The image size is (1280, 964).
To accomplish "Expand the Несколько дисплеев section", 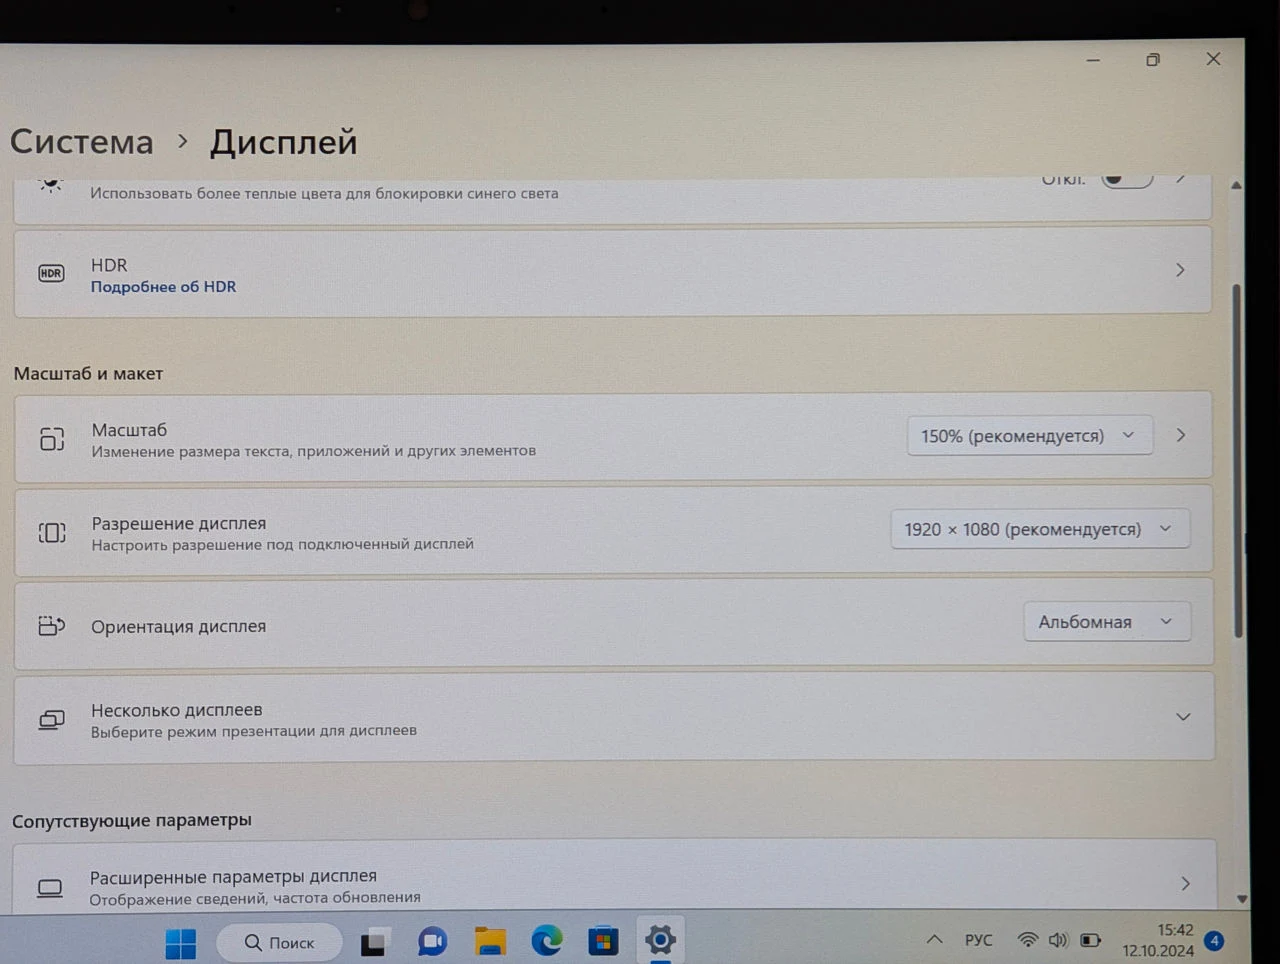I will point(1183,717).
